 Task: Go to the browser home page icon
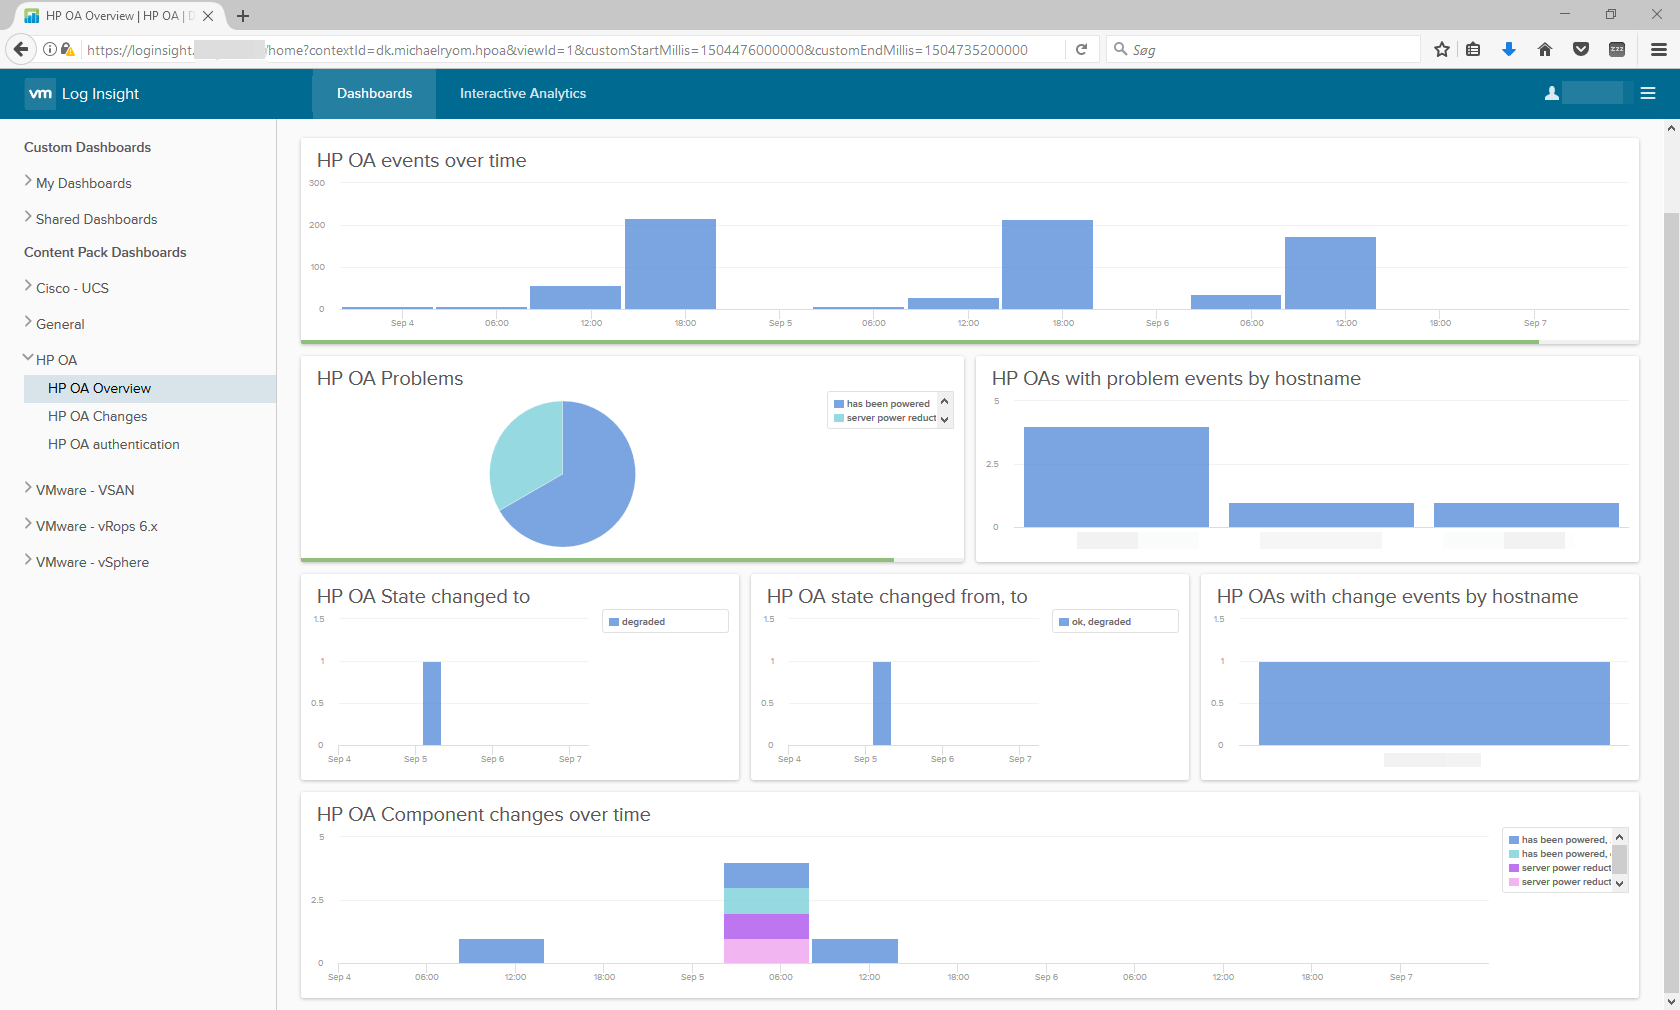click(1545, 49)
